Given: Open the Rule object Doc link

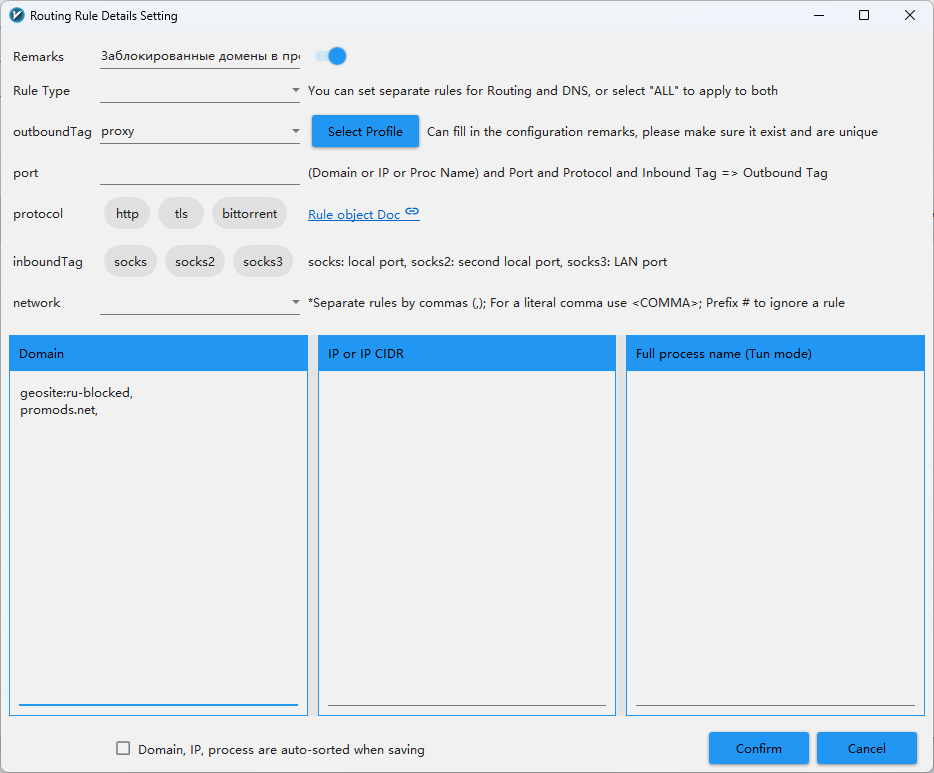Looking at the screenshot, I should coord(354,215).
